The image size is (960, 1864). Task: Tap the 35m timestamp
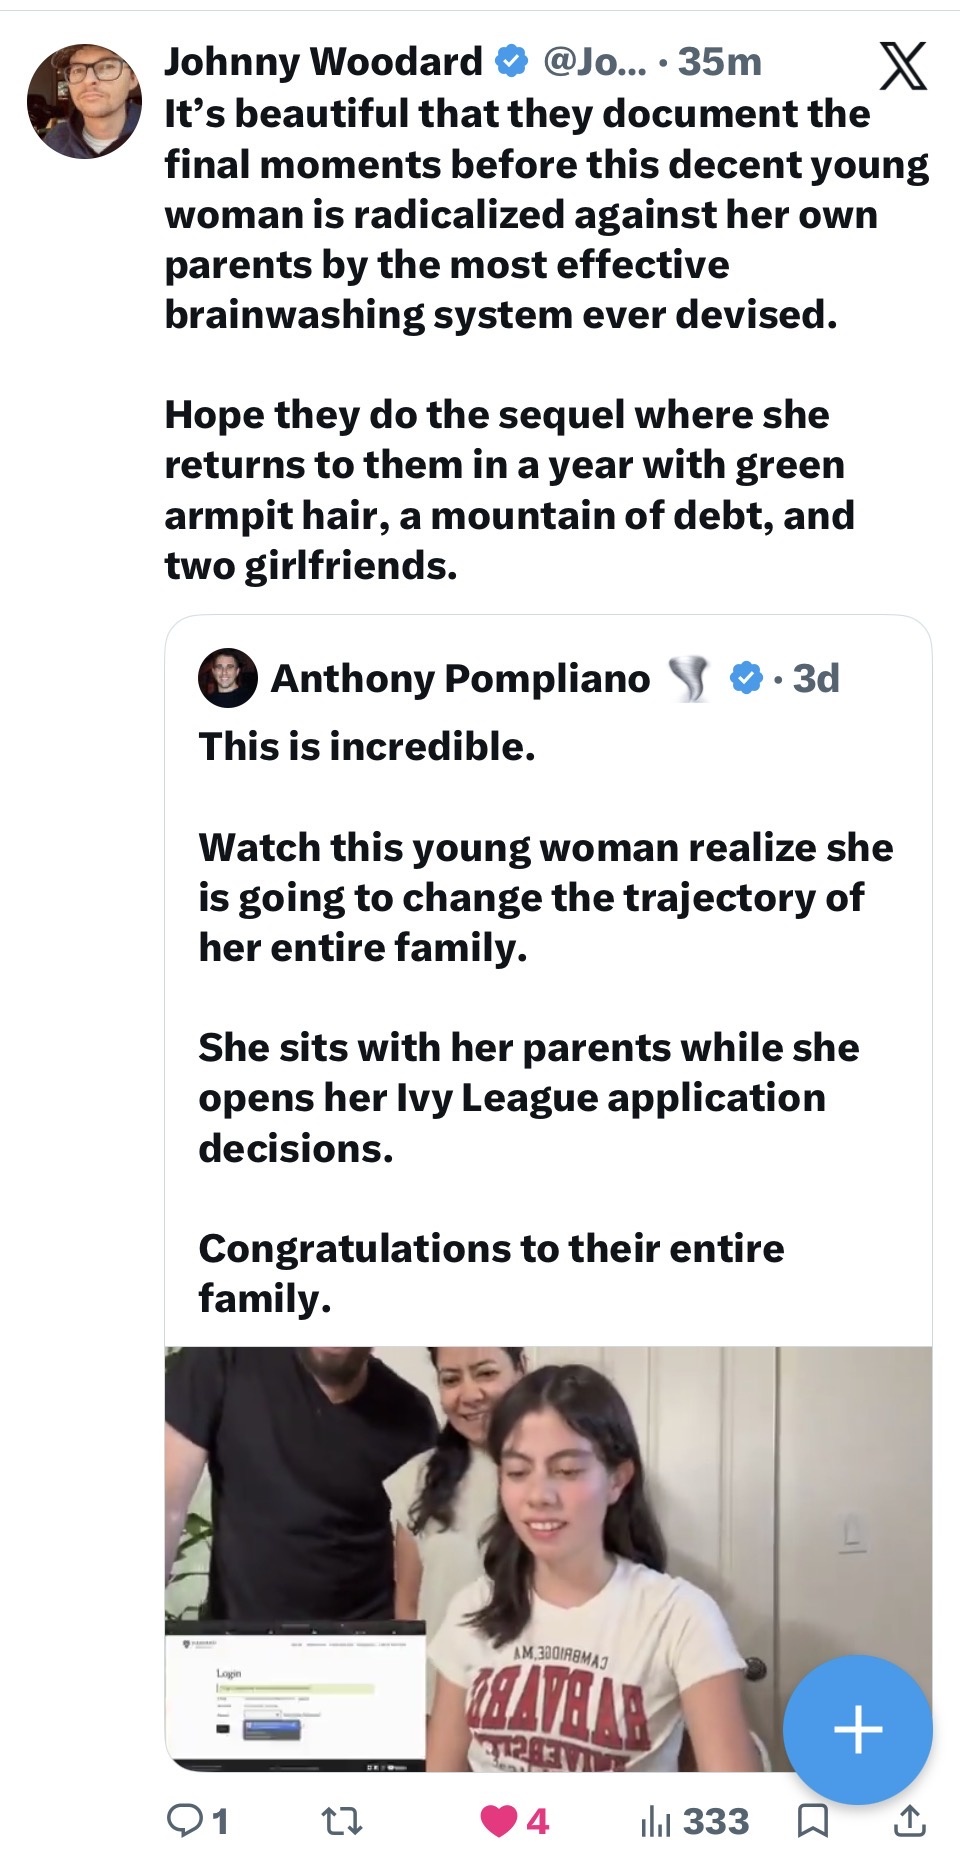coord(720,62)
